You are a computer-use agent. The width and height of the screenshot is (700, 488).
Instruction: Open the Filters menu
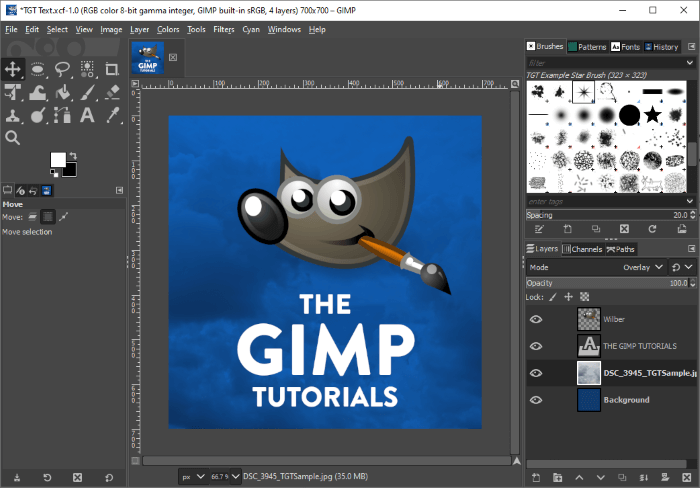[224, 29]
